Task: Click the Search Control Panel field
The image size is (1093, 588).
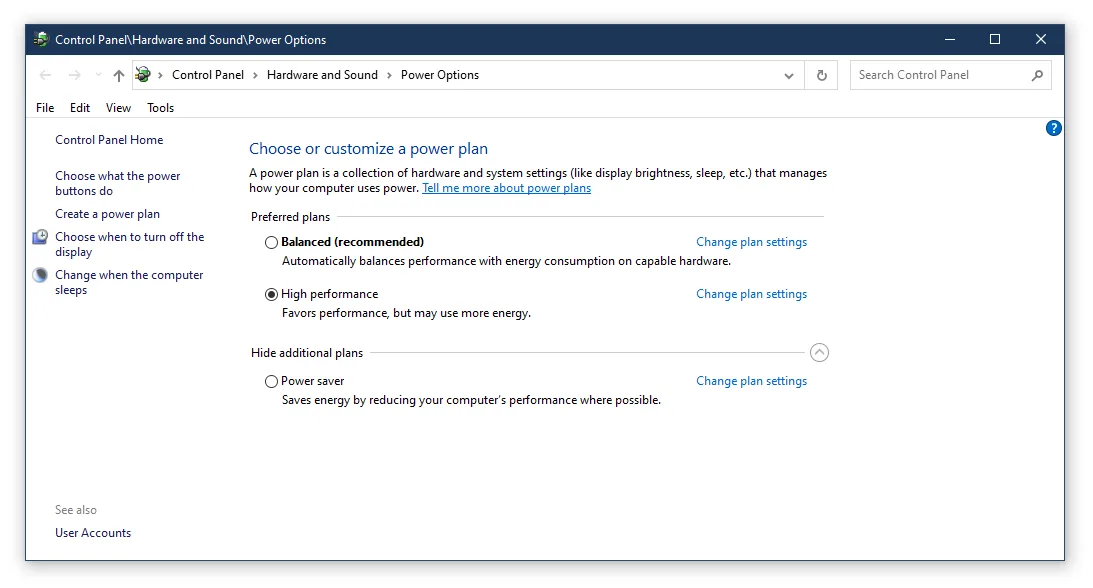Action: point(941,75)
